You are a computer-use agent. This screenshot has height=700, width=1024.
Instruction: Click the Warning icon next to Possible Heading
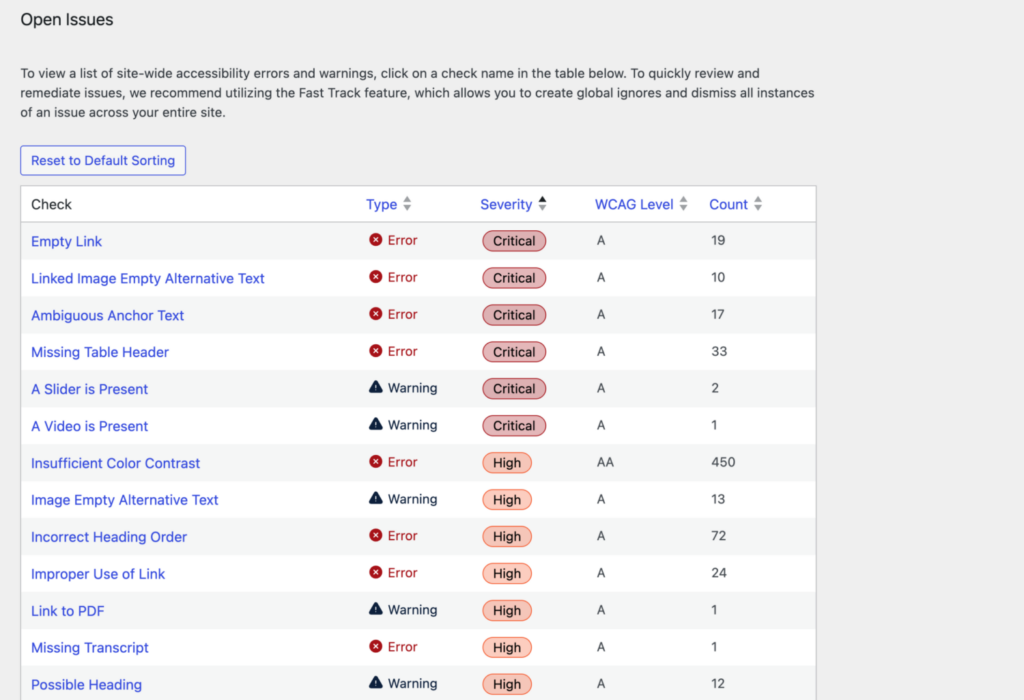pos(374,683)
